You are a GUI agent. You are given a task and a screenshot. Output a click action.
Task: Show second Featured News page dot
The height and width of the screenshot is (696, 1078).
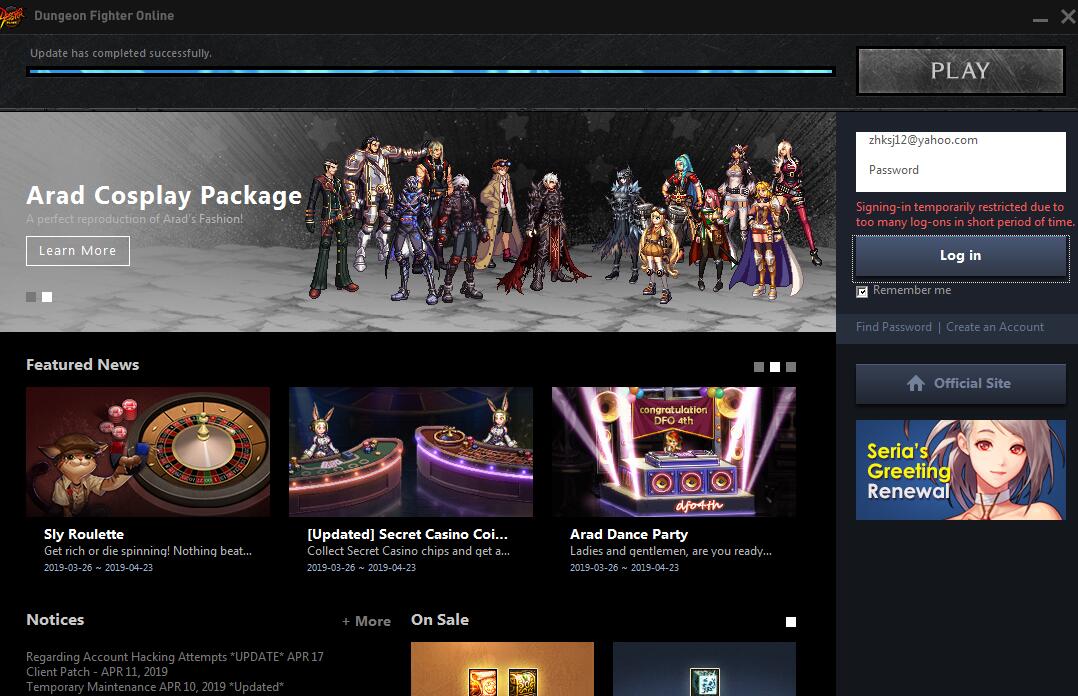[x=775, y=367]
